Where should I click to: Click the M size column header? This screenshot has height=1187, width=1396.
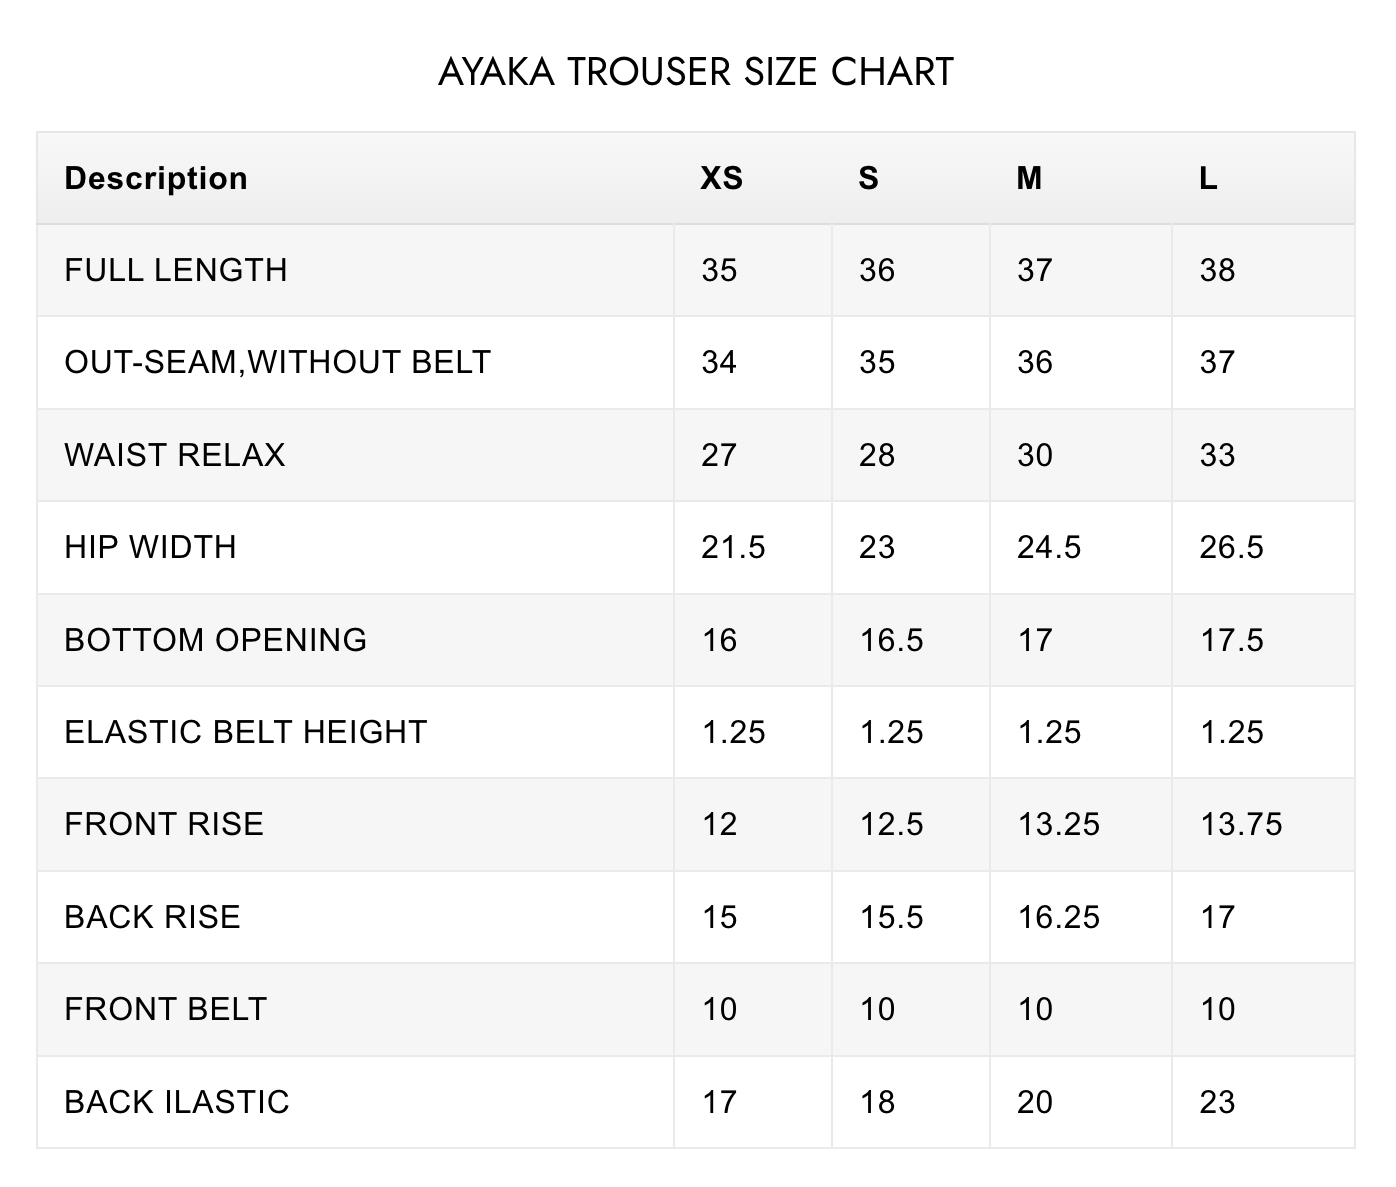(x=1029, y=178)
